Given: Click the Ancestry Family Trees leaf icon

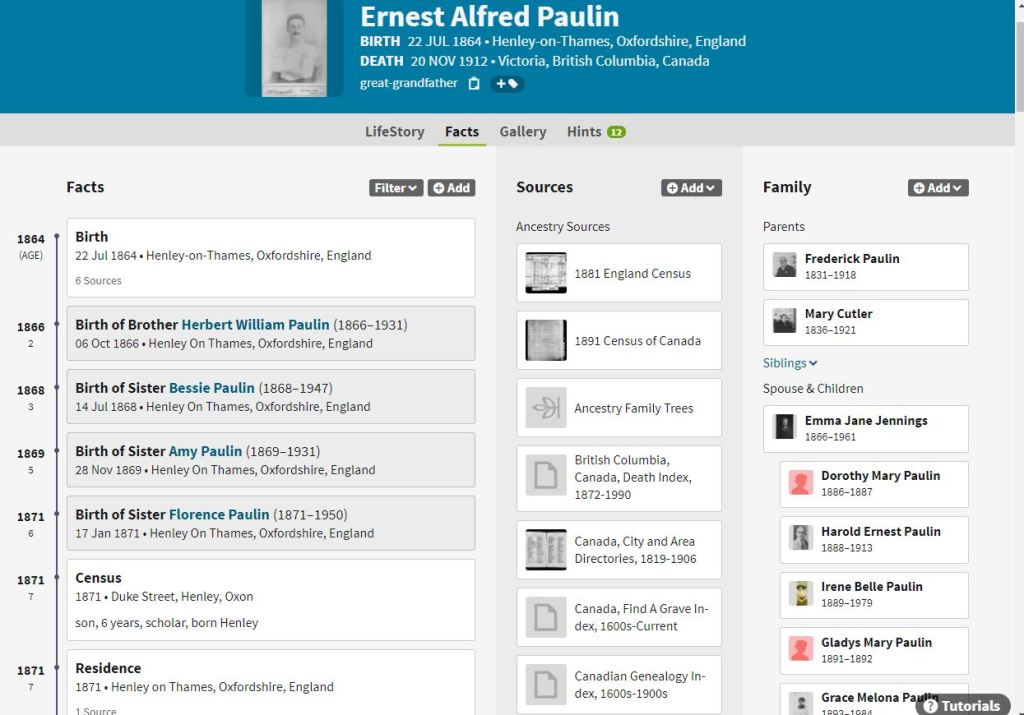Looking at the screenshot, I should pyautogui.click(x=546, y=408).
